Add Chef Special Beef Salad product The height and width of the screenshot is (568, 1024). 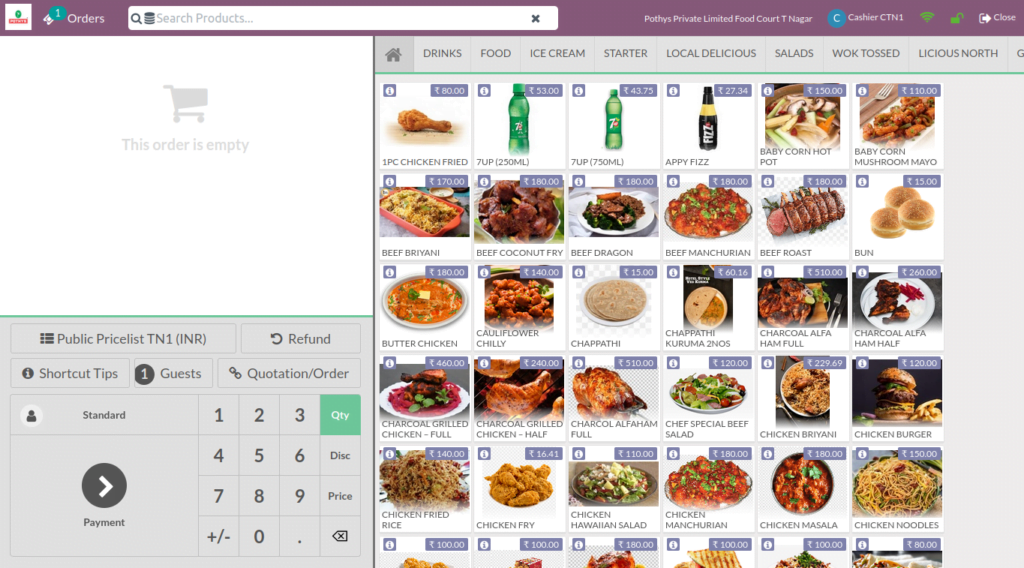point(708,398)
